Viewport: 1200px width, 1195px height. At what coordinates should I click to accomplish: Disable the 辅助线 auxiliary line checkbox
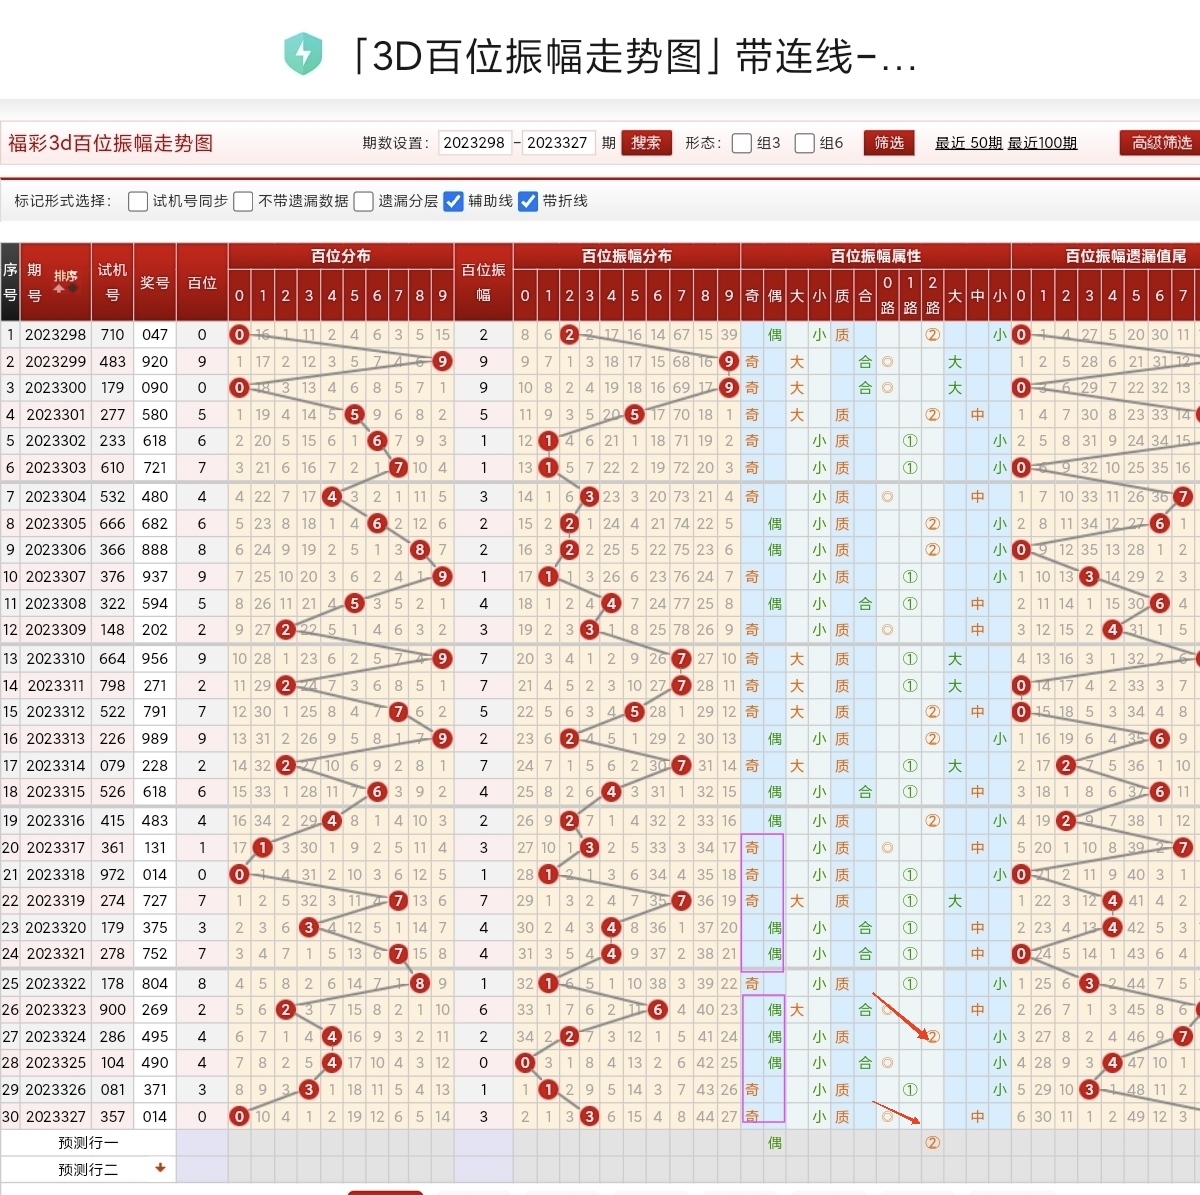pyautogui.click(x=453, y=201)
